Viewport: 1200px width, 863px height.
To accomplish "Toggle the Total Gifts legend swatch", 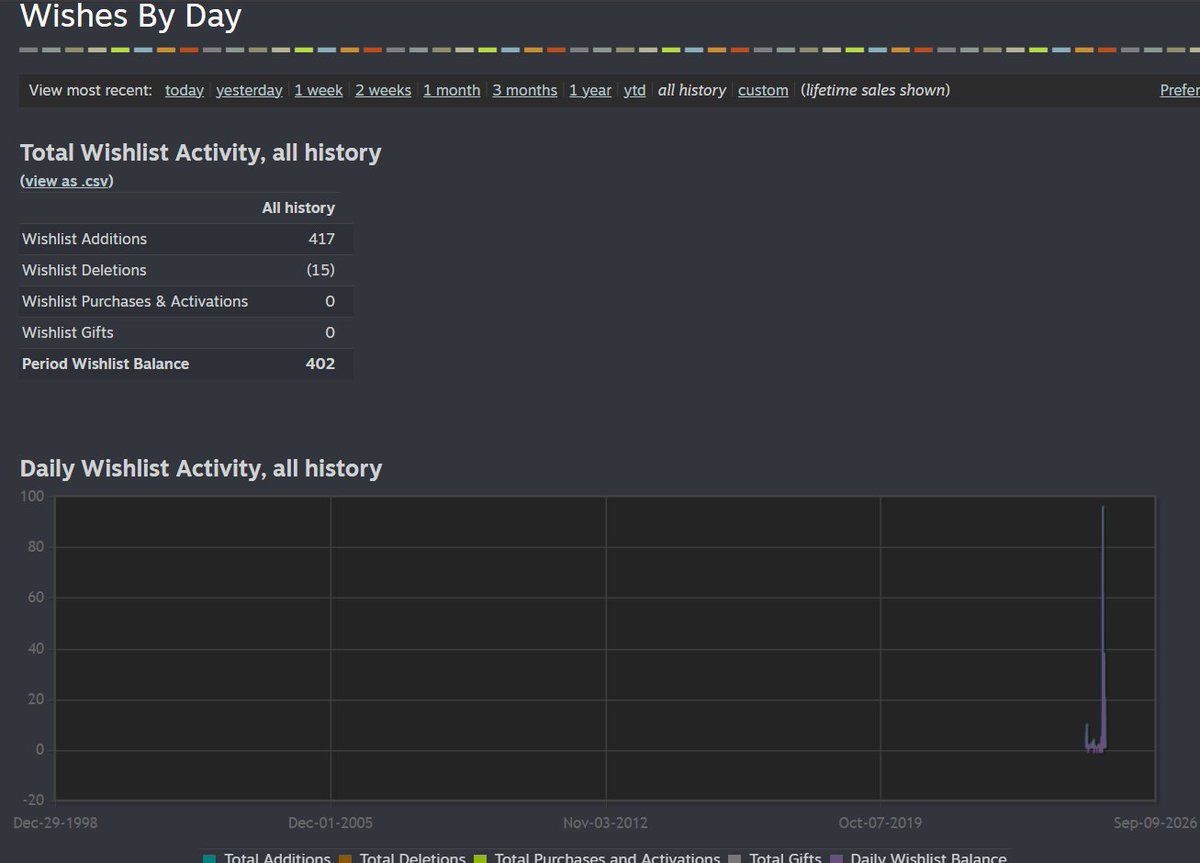I will pyautogui.click(x=735, y=858).
